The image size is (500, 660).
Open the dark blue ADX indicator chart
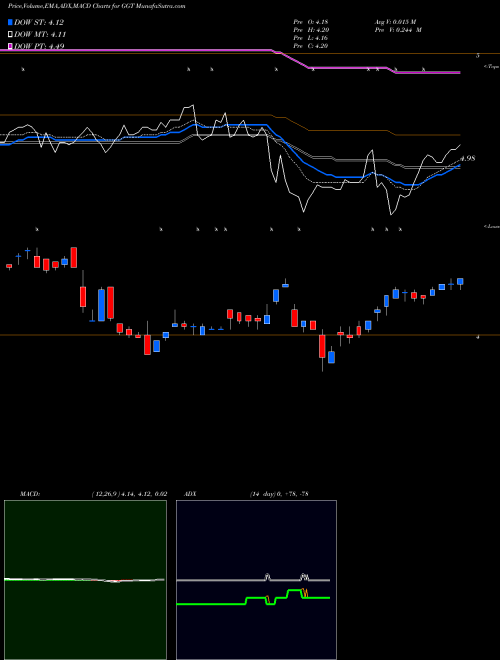point(256,580)
